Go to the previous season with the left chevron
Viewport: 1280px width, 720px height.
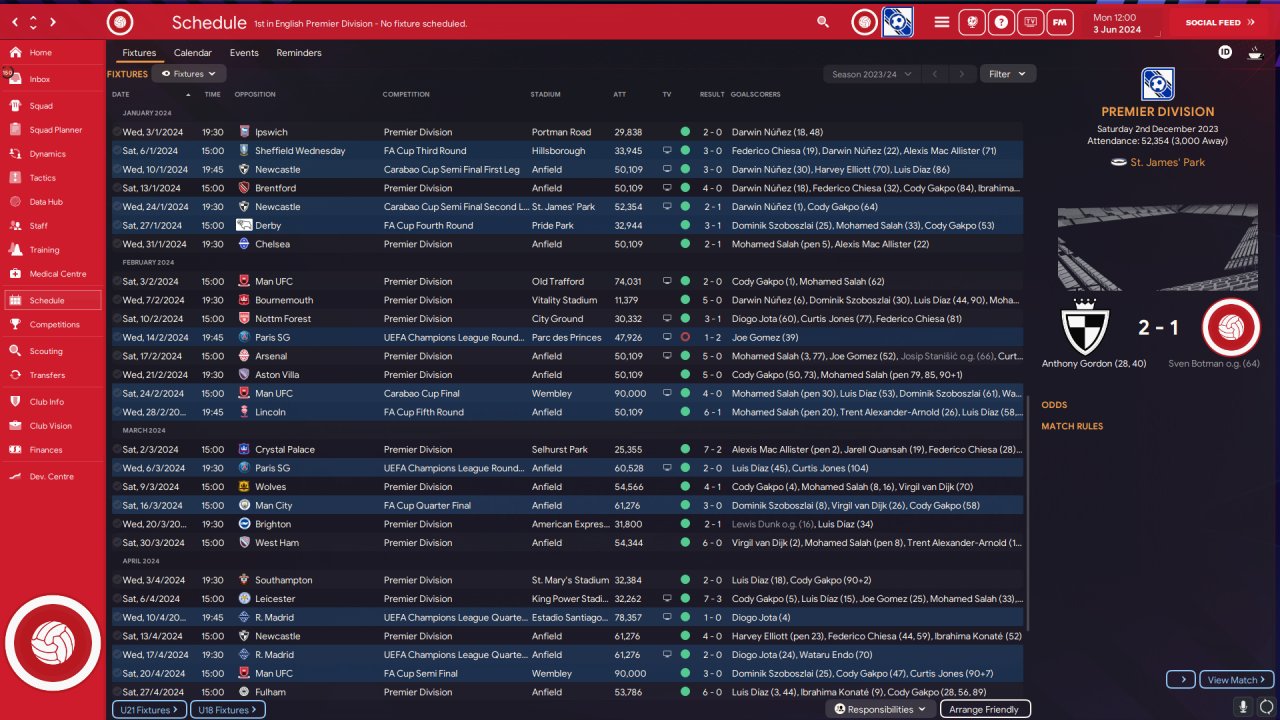point(935,74)
